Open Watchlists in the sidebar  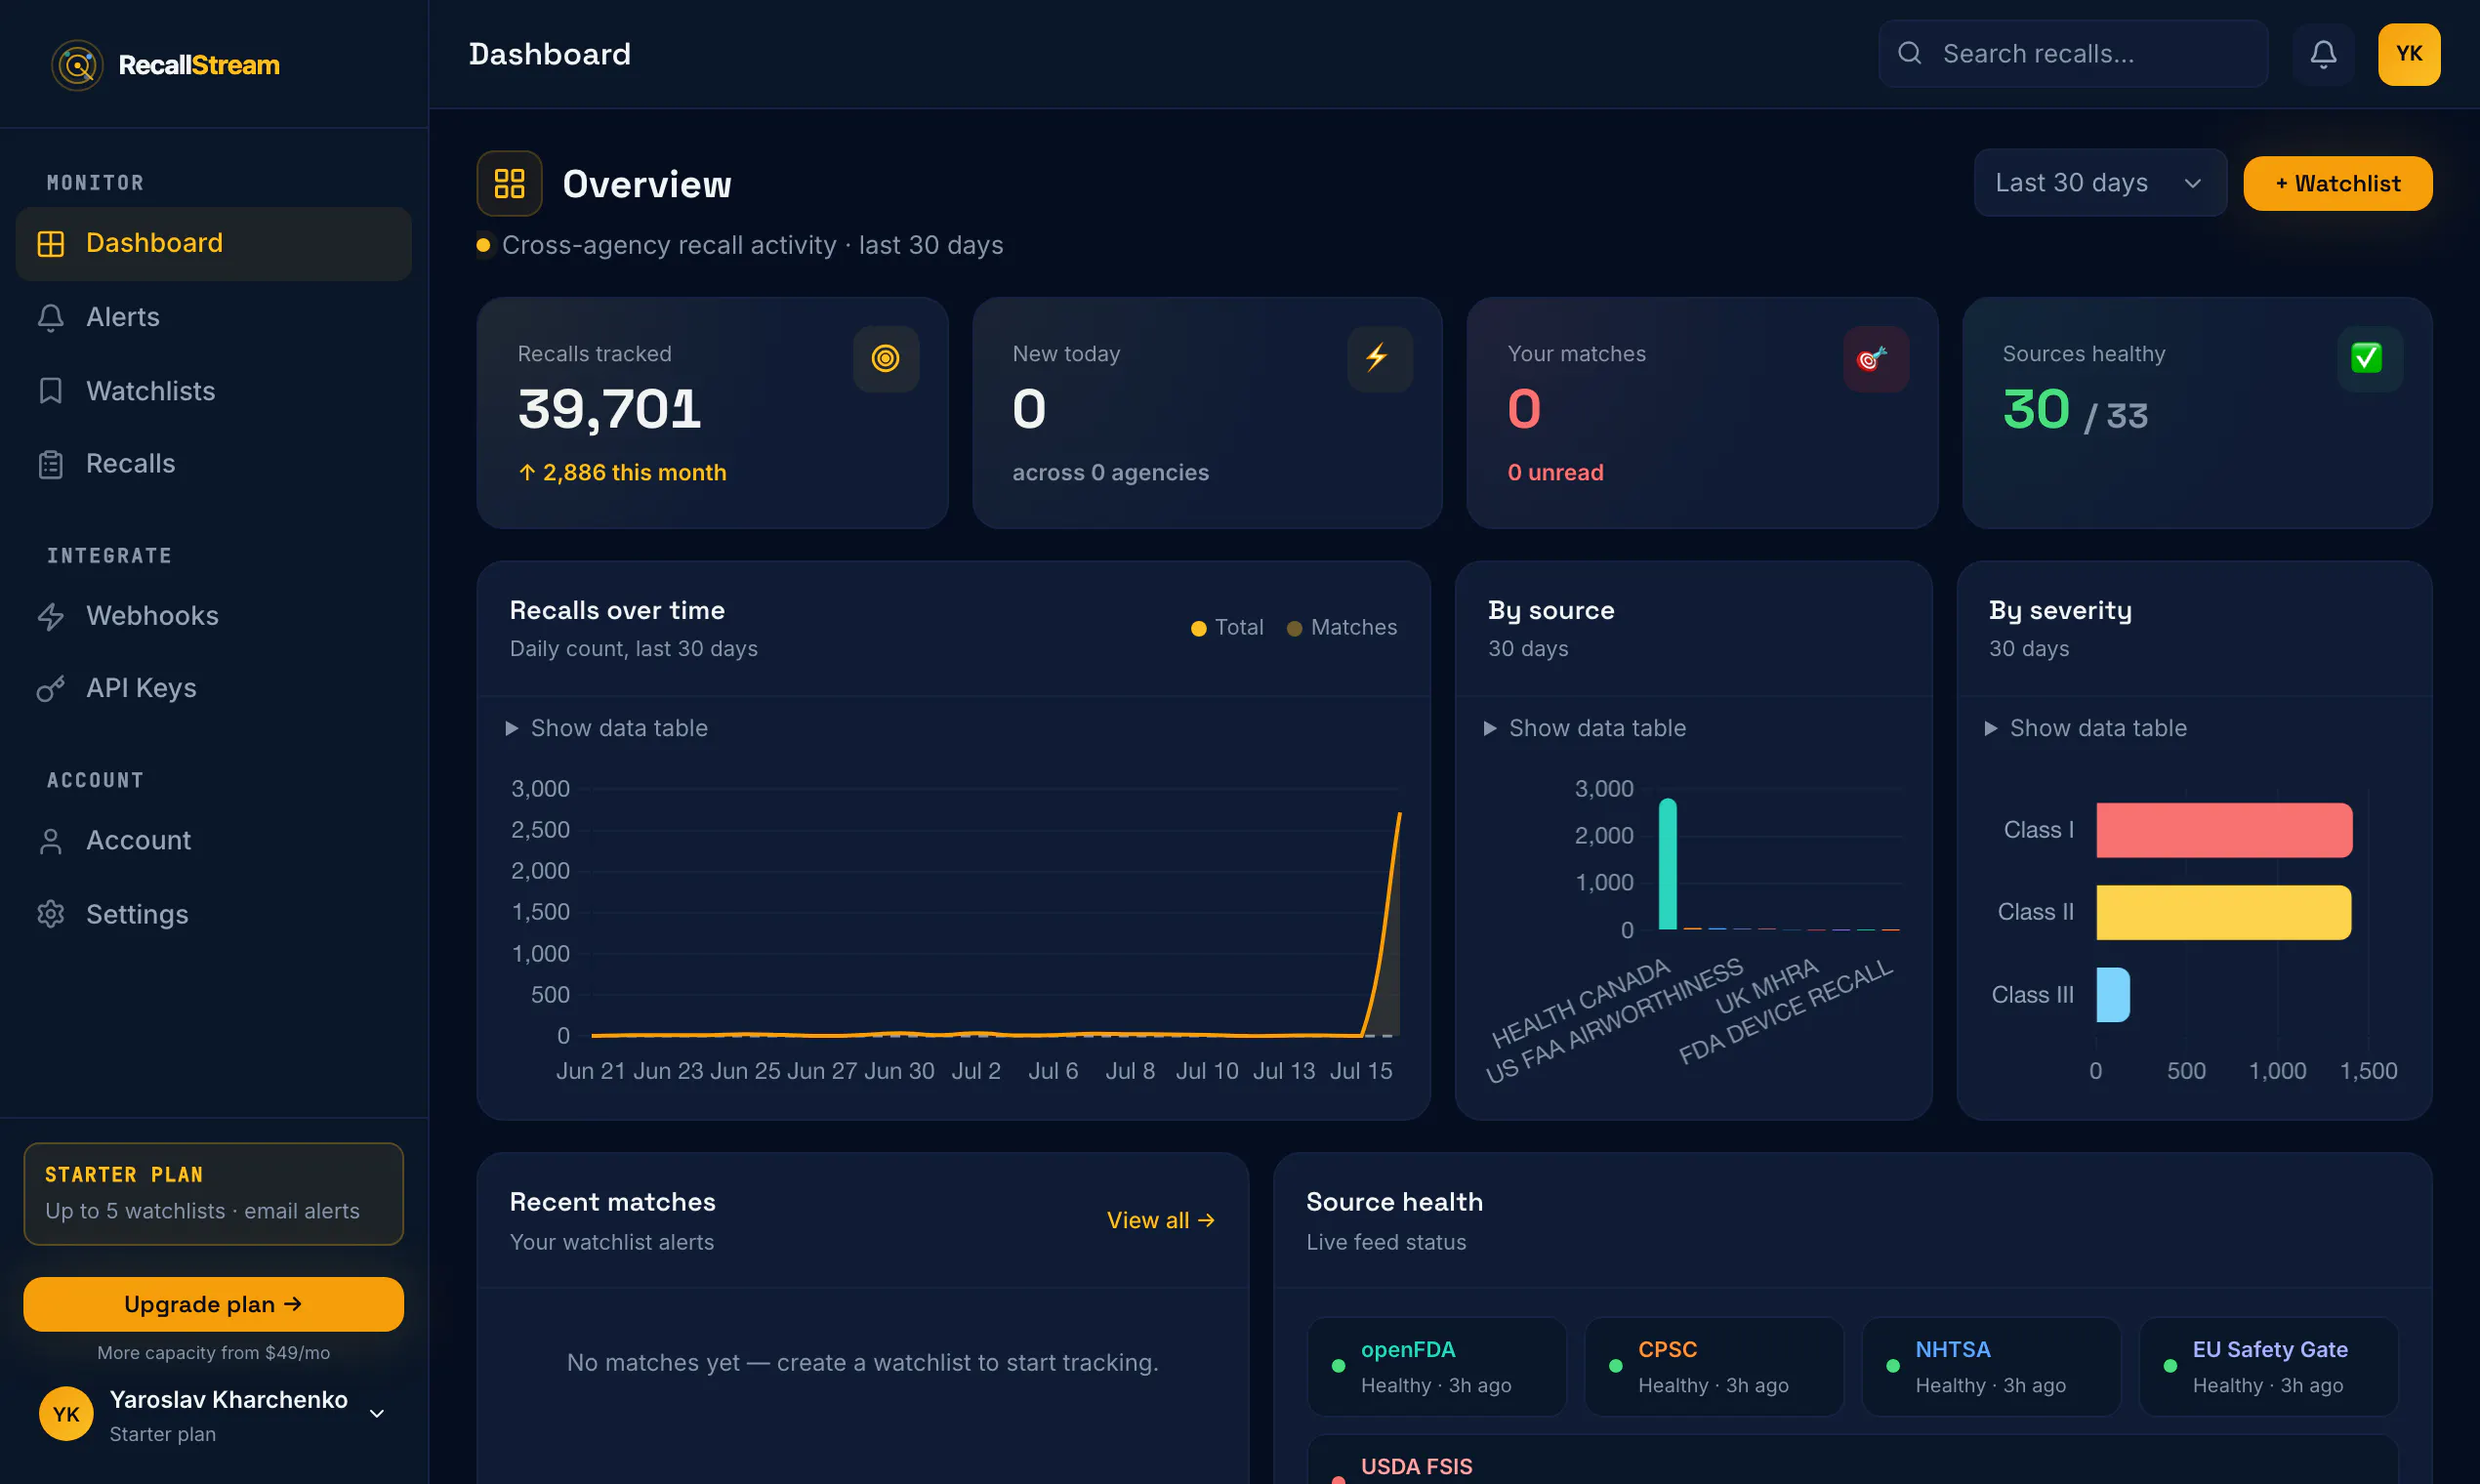point(214,391)
